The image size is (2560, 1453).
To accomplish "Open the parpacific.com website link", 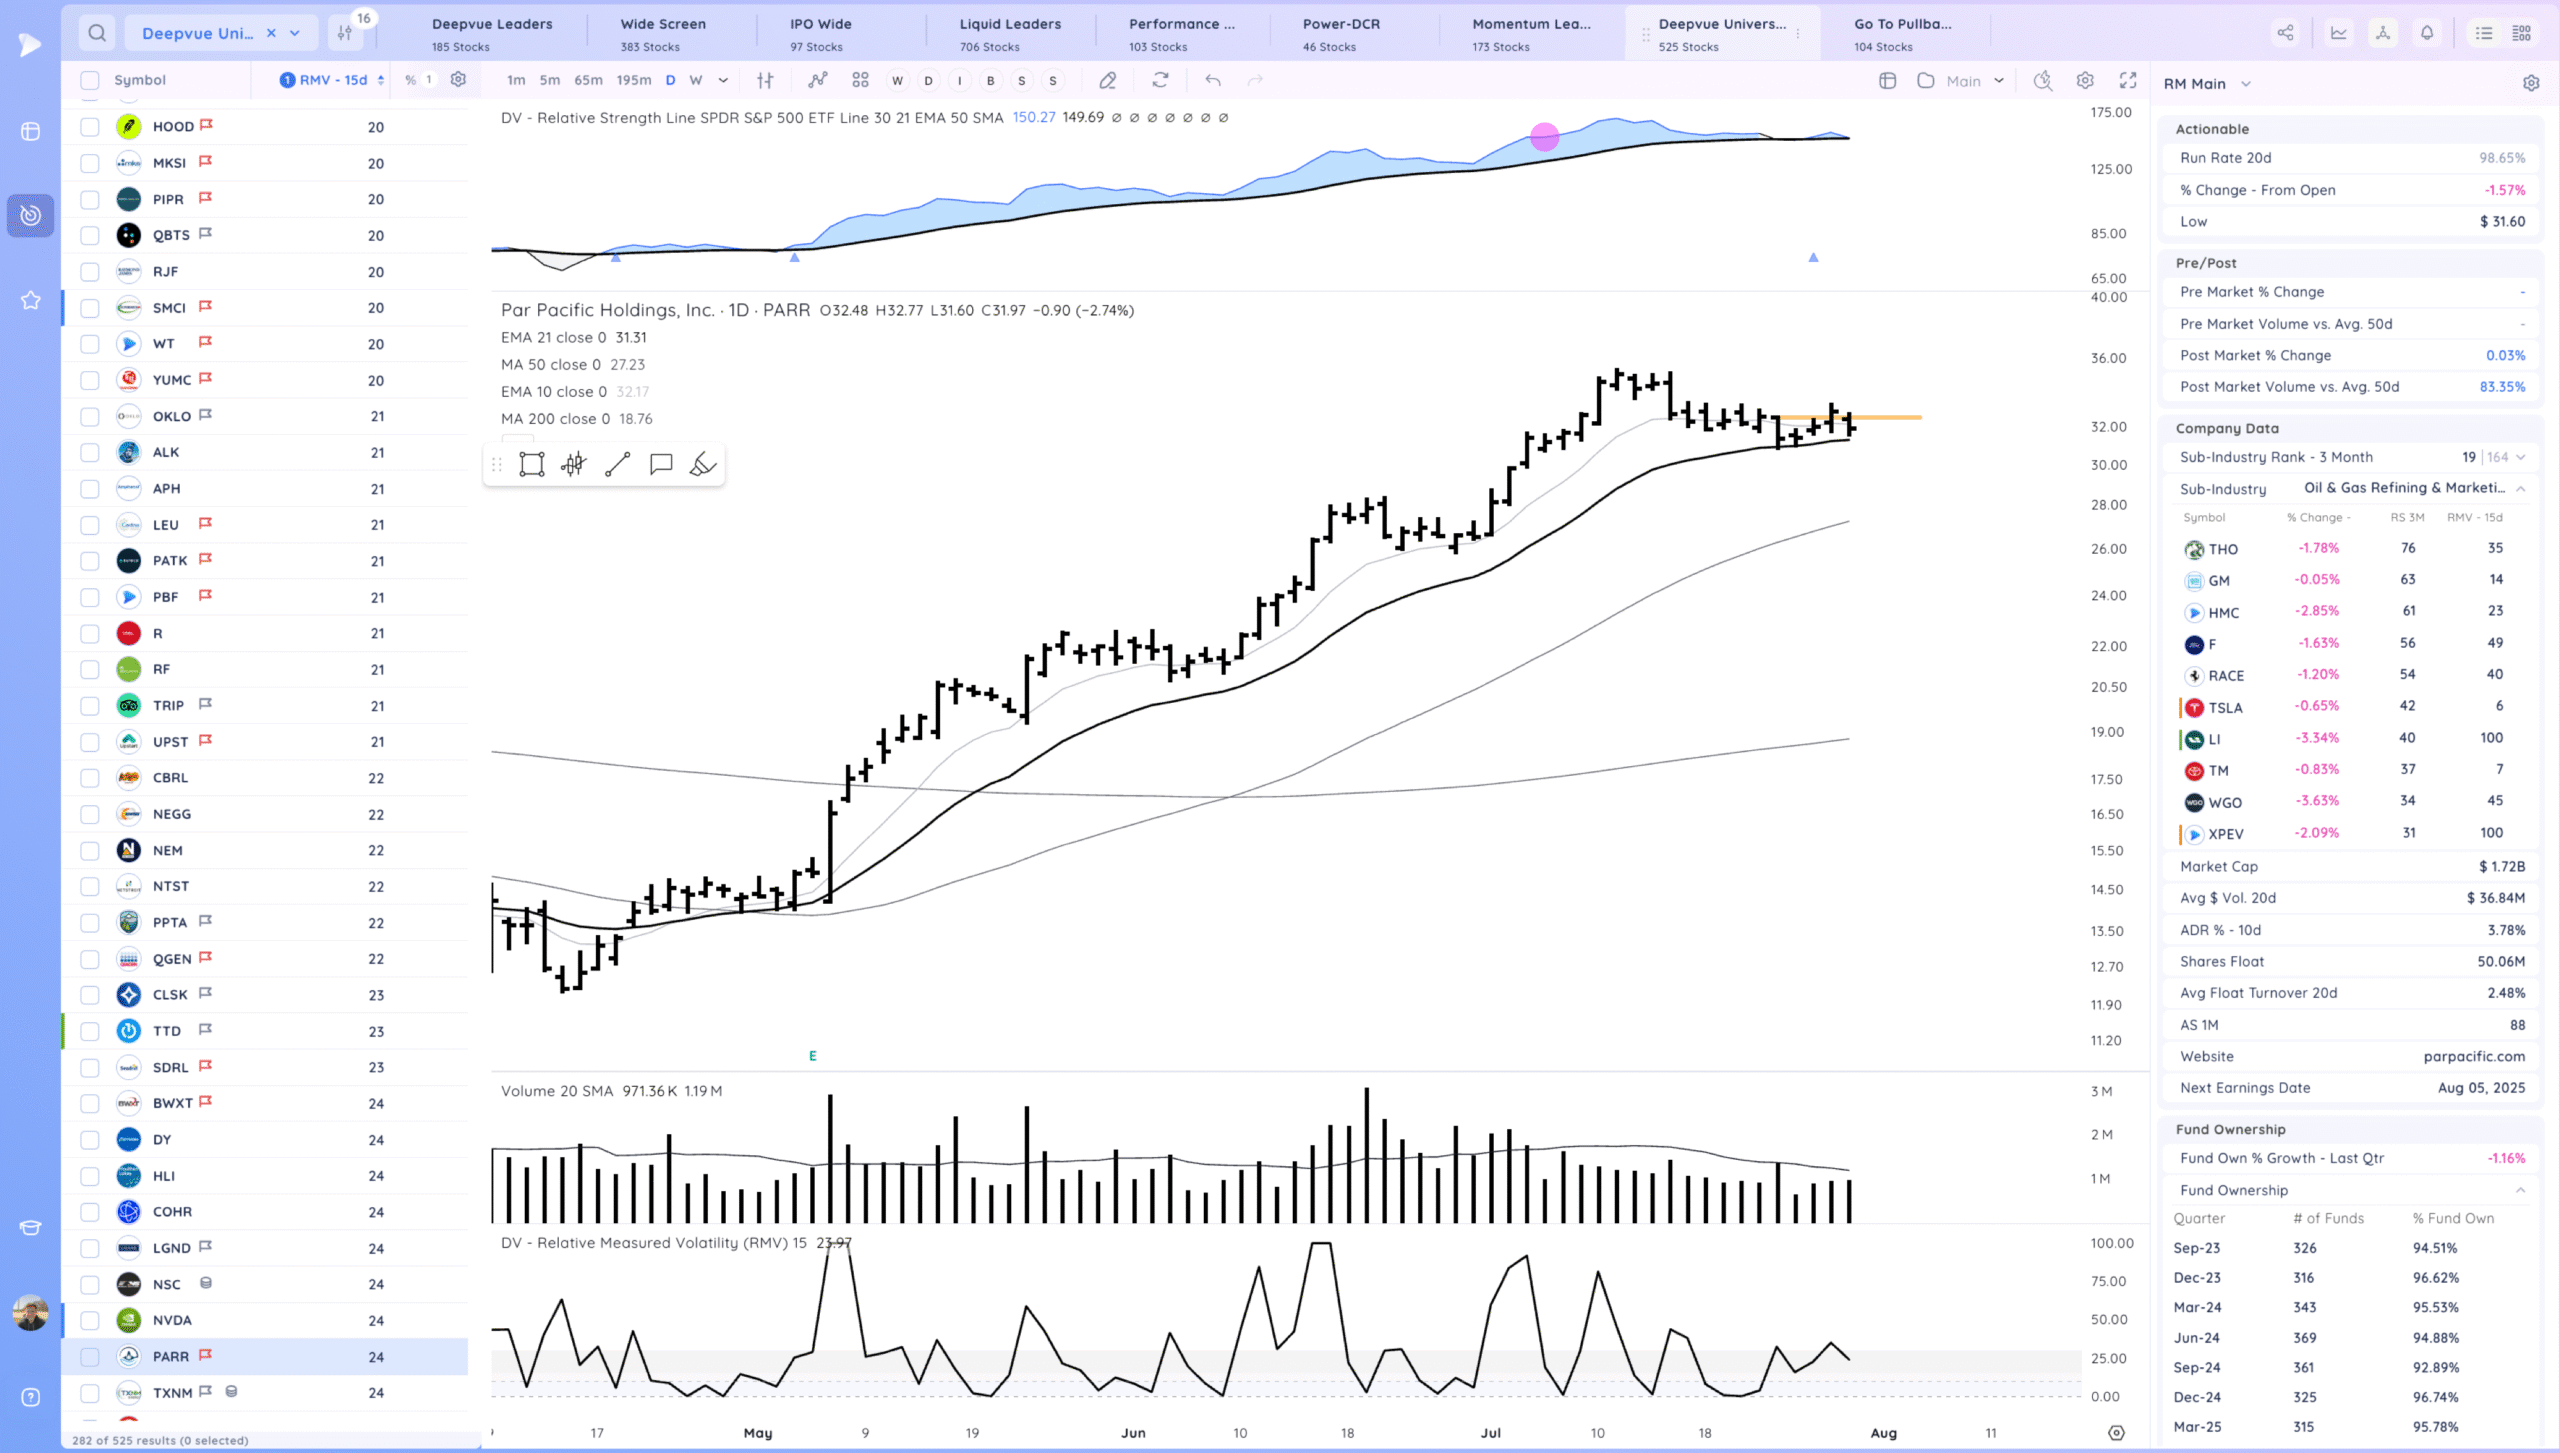I will point(2473,1056).
